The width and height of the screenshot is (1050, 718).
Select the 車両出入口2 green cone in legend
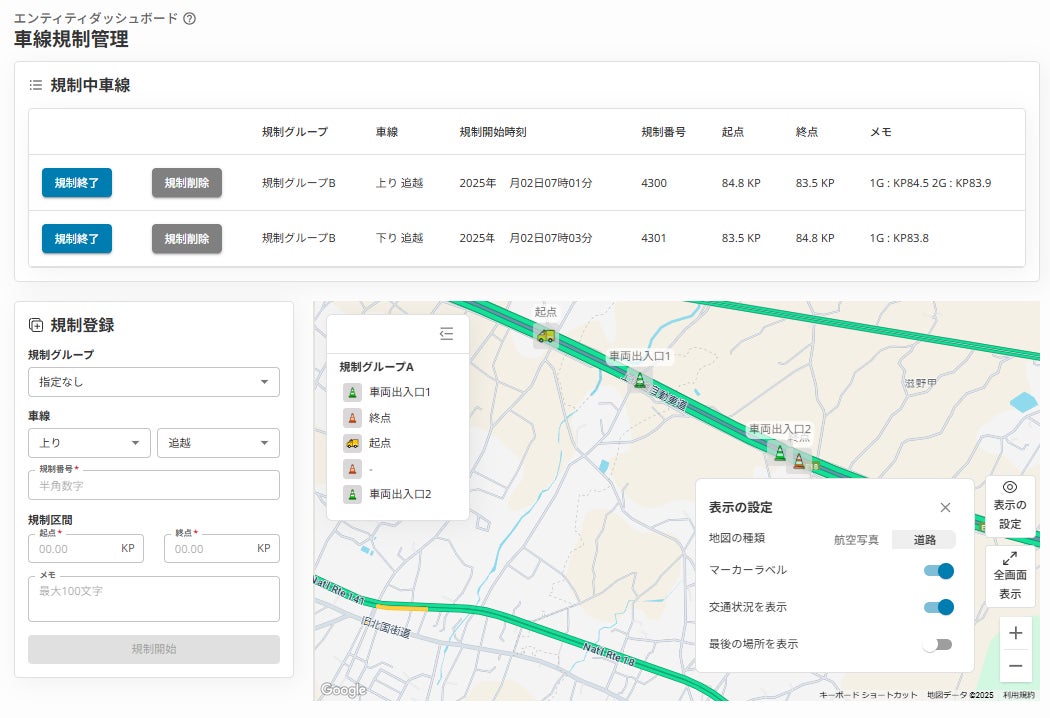(352, 494)
